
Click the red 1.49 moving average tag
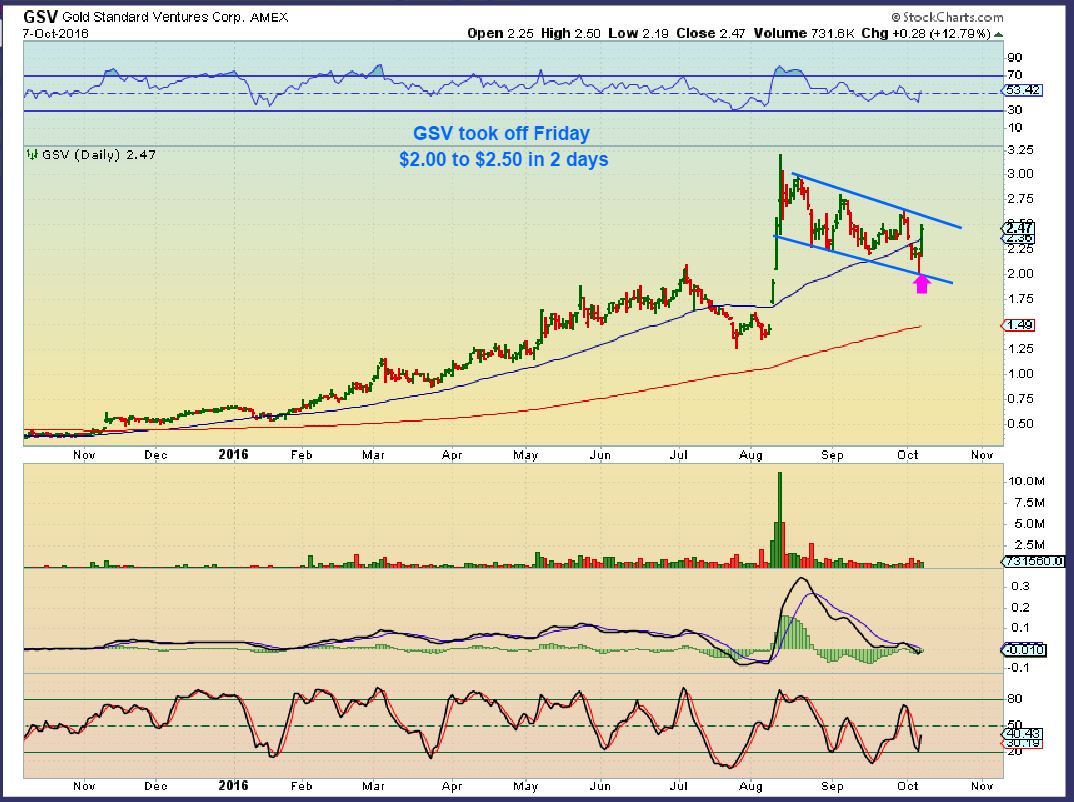(x=1020, y=325)
